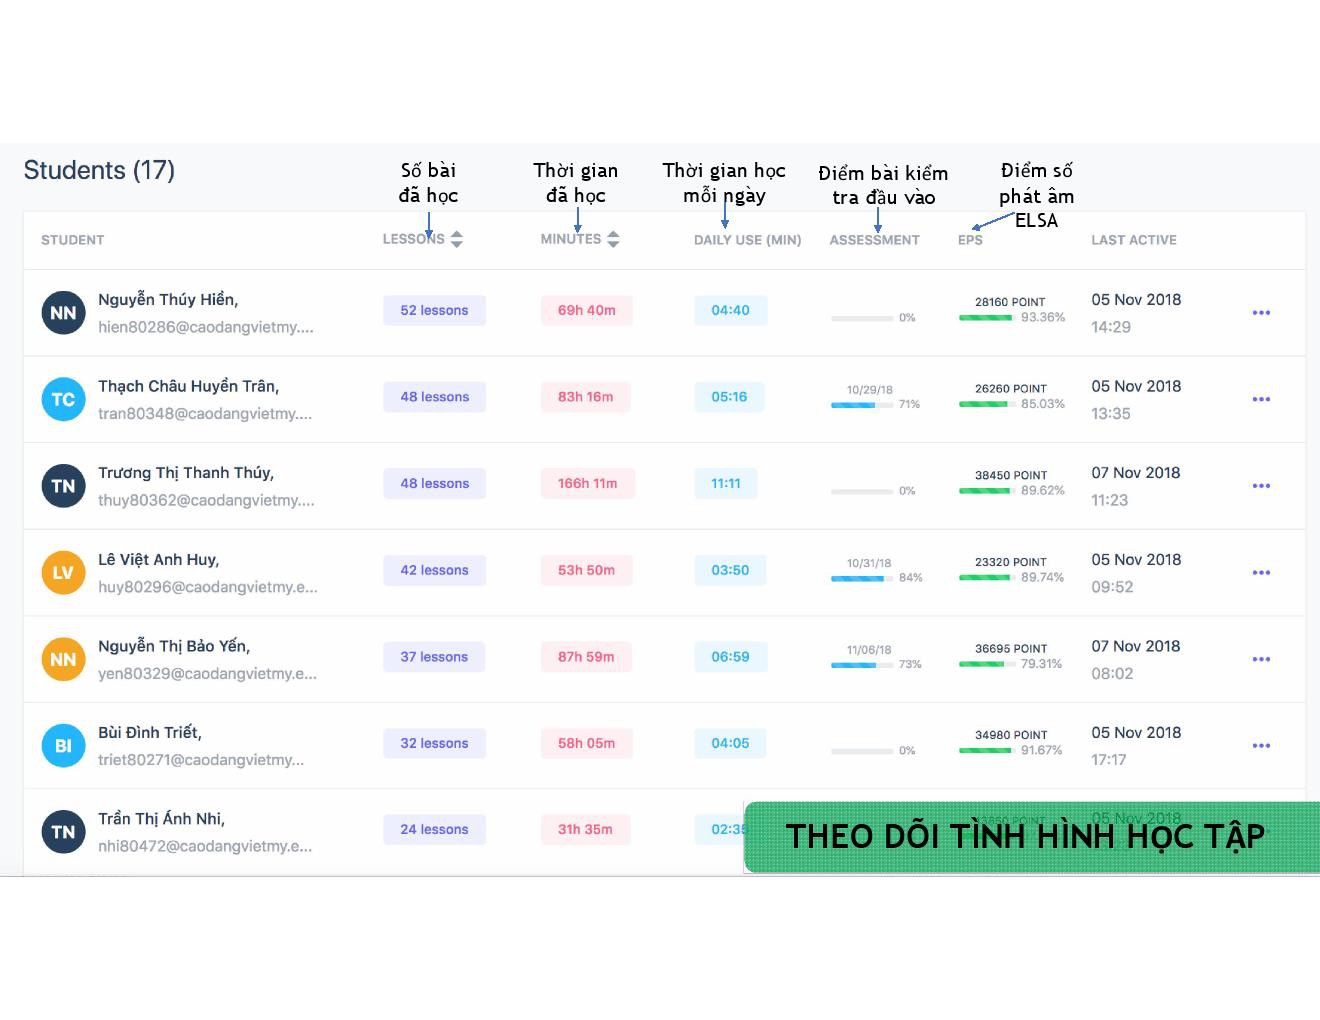Open the three-dot menu for Lê Việt Anh Huy
This screenshot has height=1020, width=1320.
click(x=1261, y=573)
